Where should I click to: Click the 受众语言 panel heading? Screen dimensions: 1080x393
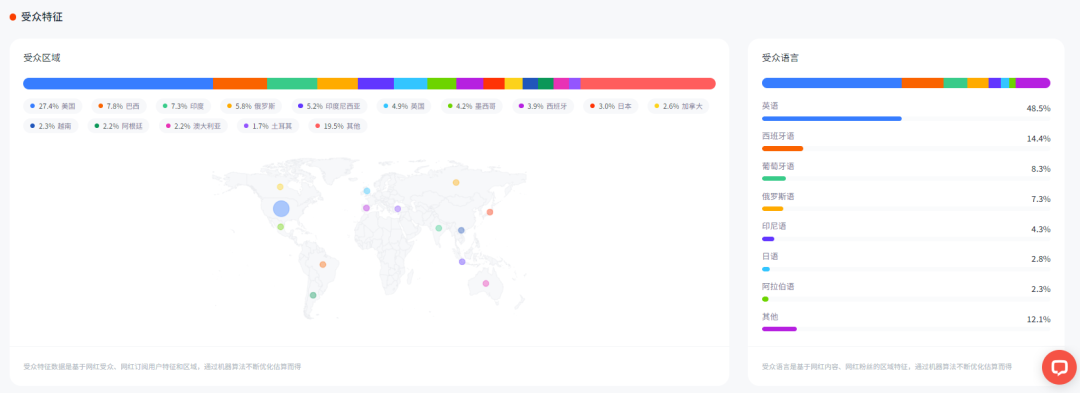(x=780, y=58)
